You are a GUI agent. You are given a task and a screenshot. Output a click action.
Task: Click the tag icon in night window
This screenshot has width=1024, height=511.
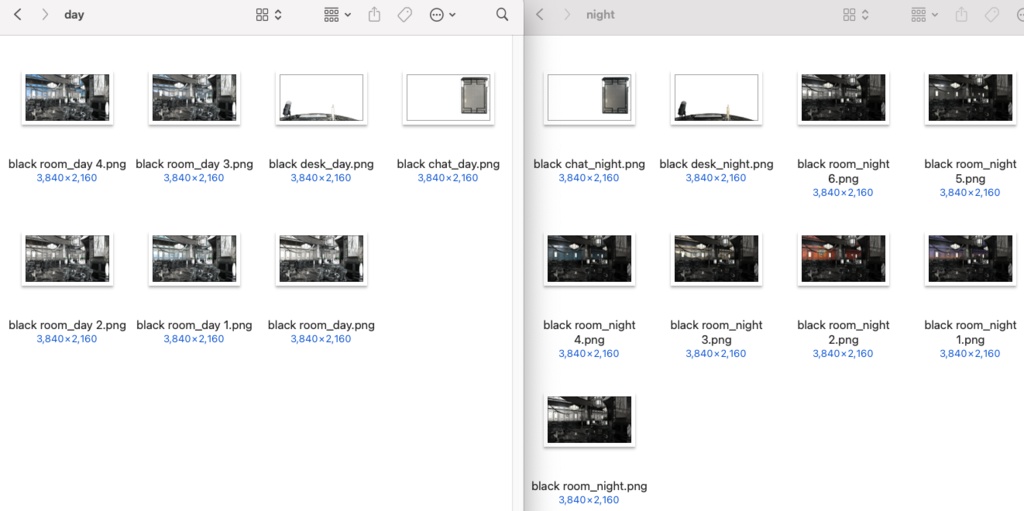tap(992, 15)
